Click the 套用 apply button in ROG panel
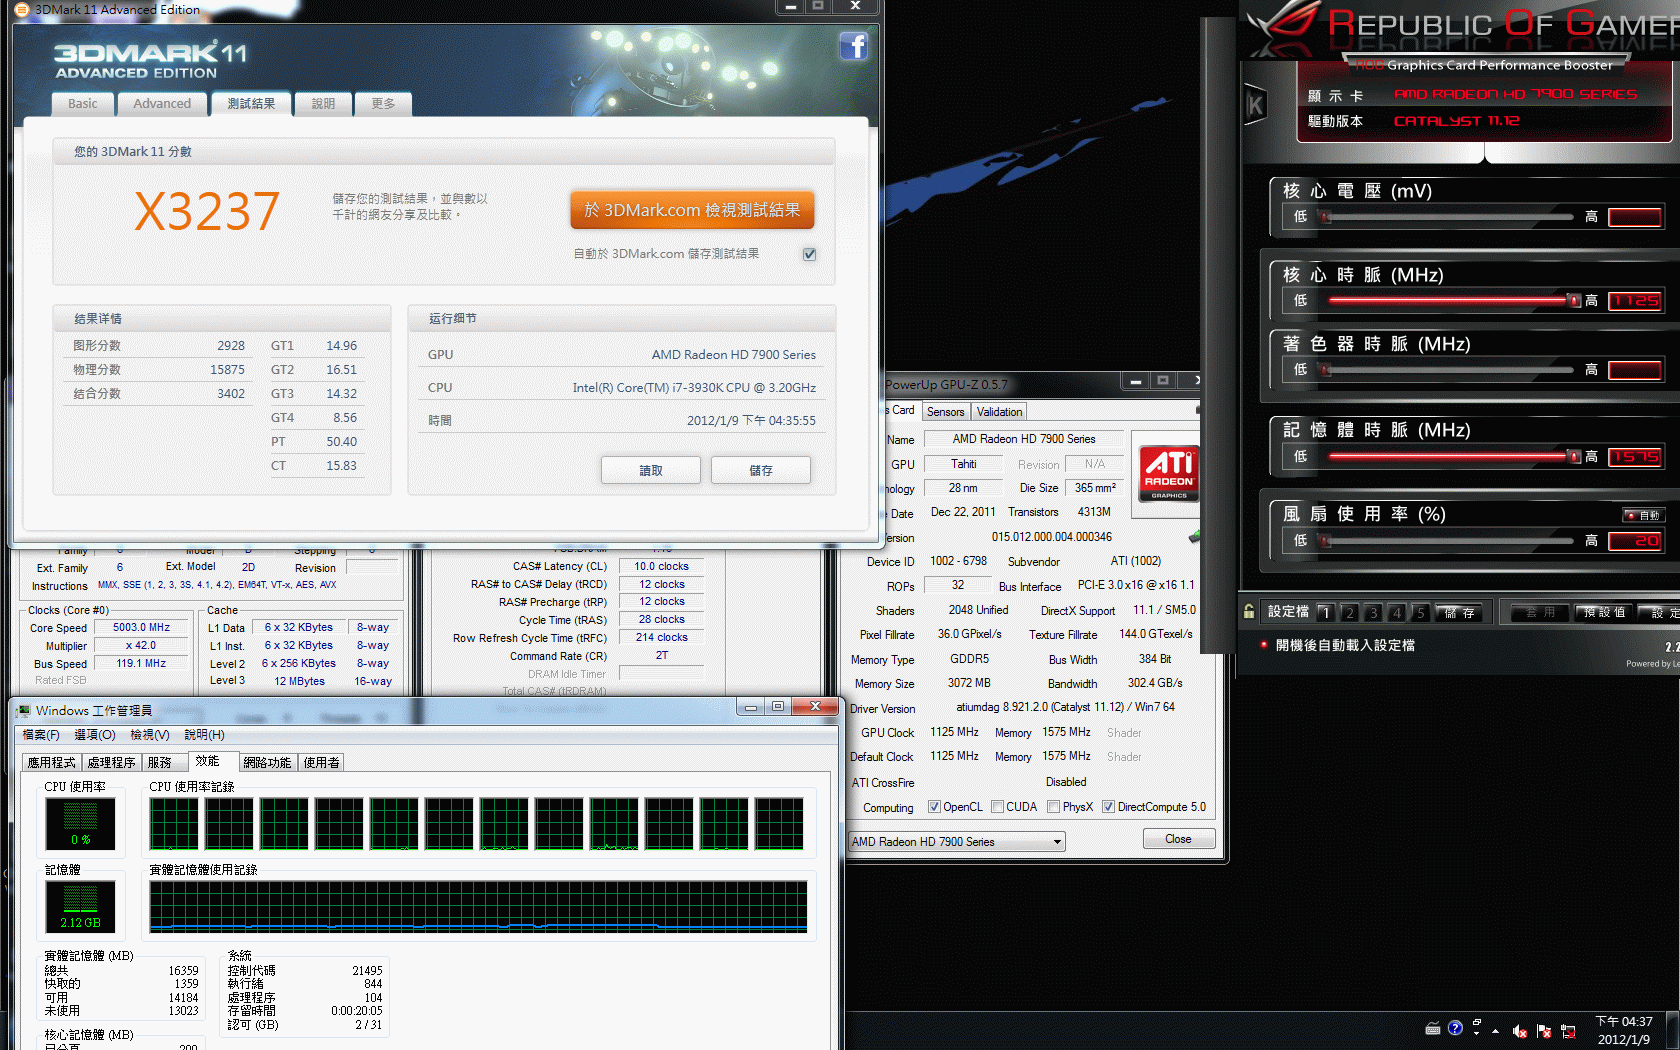This screenshot has width=1680, height=1050. coord(1540,612)
